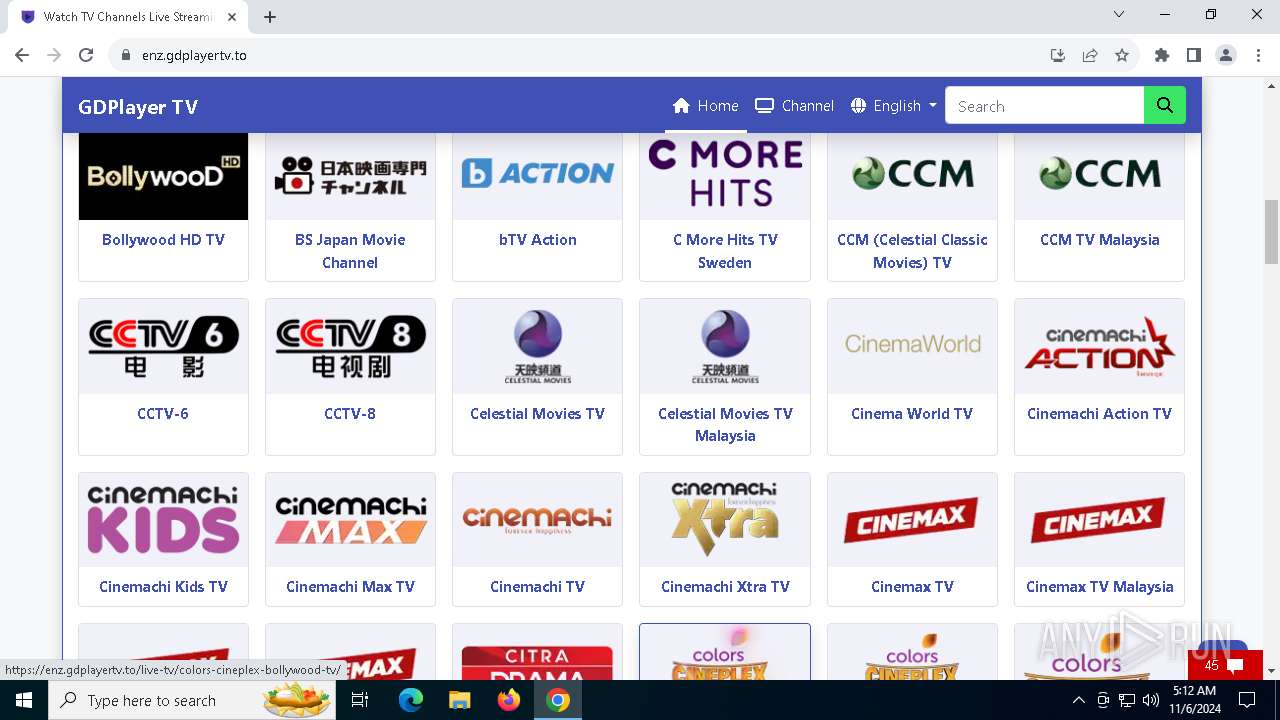Launch Firefox from the taskbar

point(509,700)
